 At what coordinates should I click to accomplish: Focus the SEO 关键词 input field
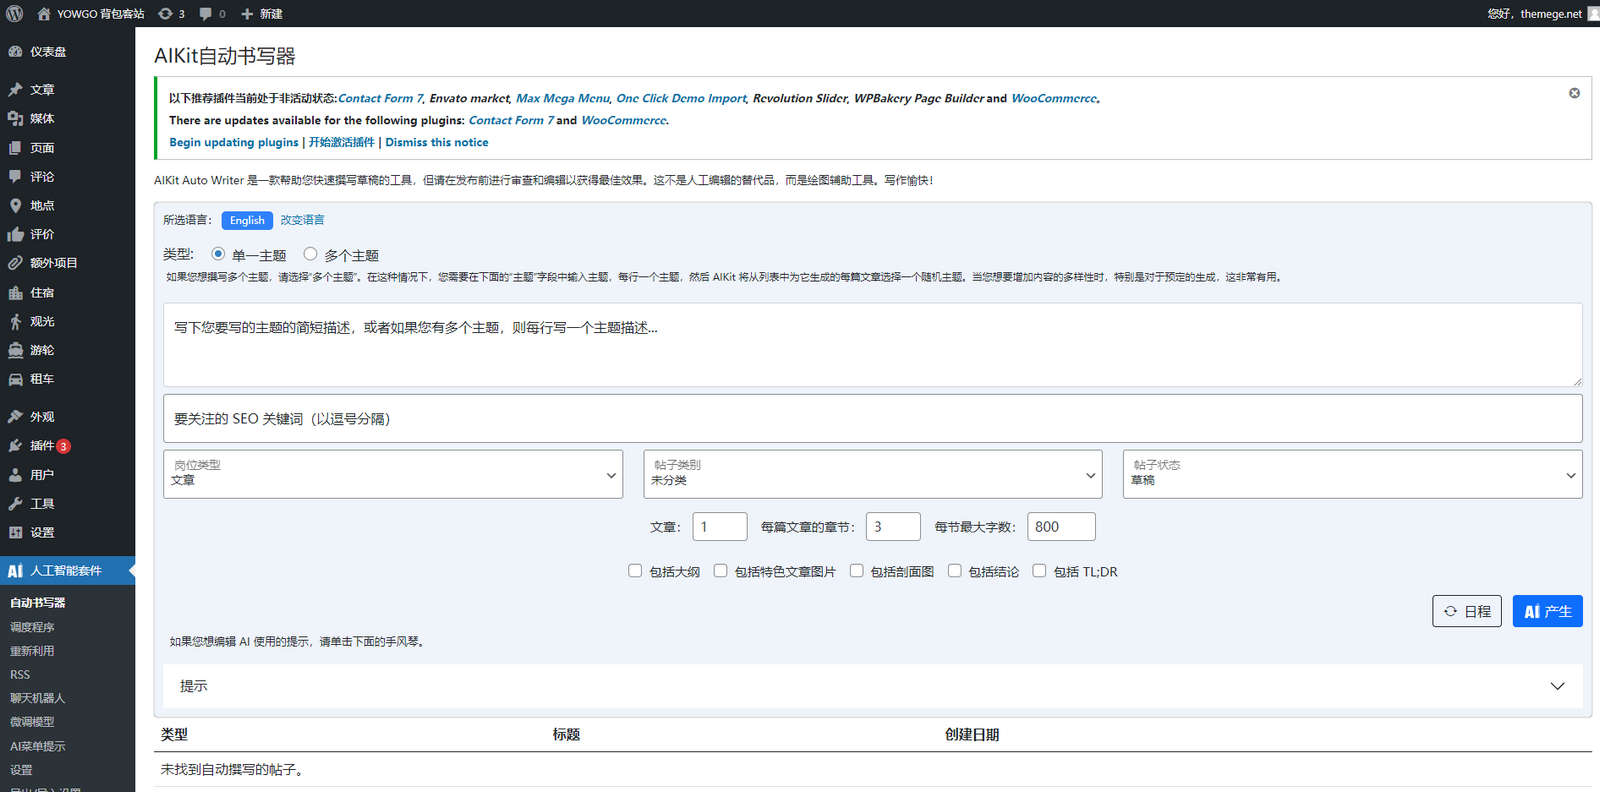(872, 418)
